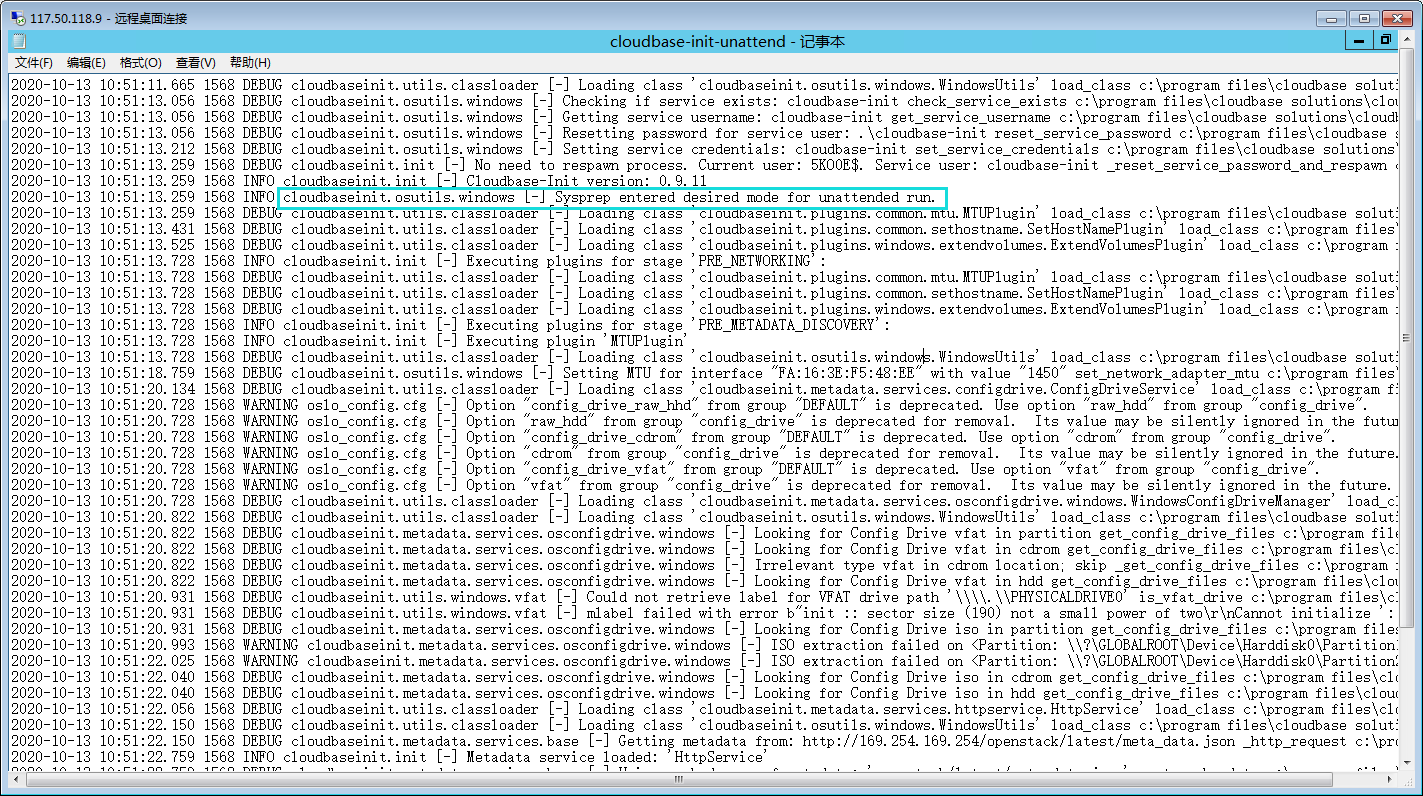1423x796 pixels.
Task: Open the 查看(V) menu
Action: pos(195,63)
